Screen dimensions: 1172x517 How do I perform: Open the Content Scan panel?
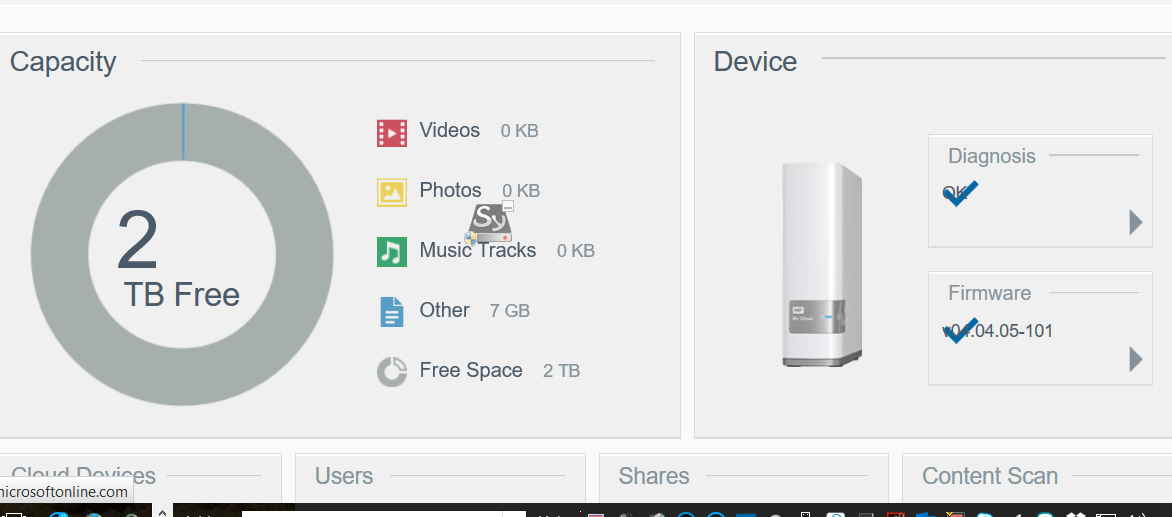[990, 477]
